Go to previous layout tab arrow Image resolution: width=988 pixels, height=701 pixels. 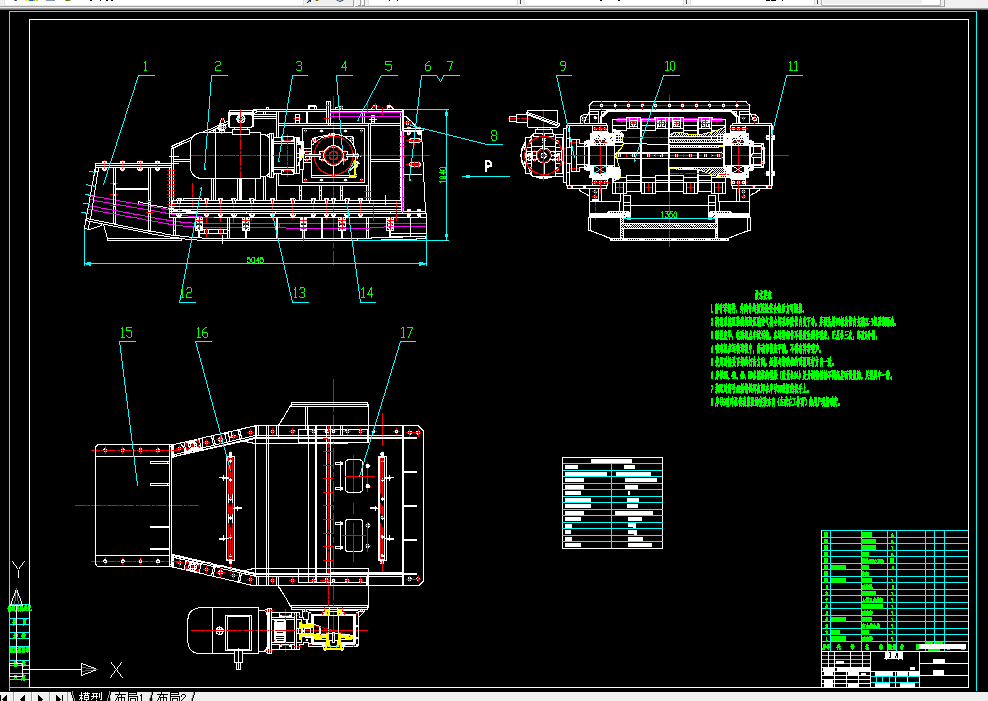point(23,697)
